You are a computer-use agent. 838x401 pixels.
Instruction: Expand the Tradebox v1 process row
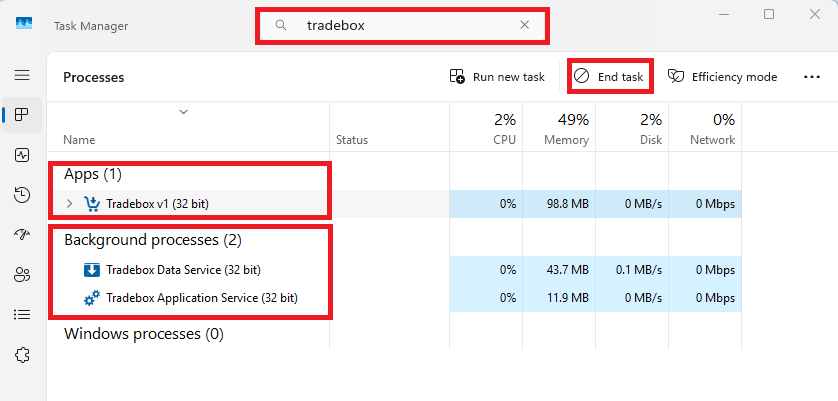(x=69, y=204)
